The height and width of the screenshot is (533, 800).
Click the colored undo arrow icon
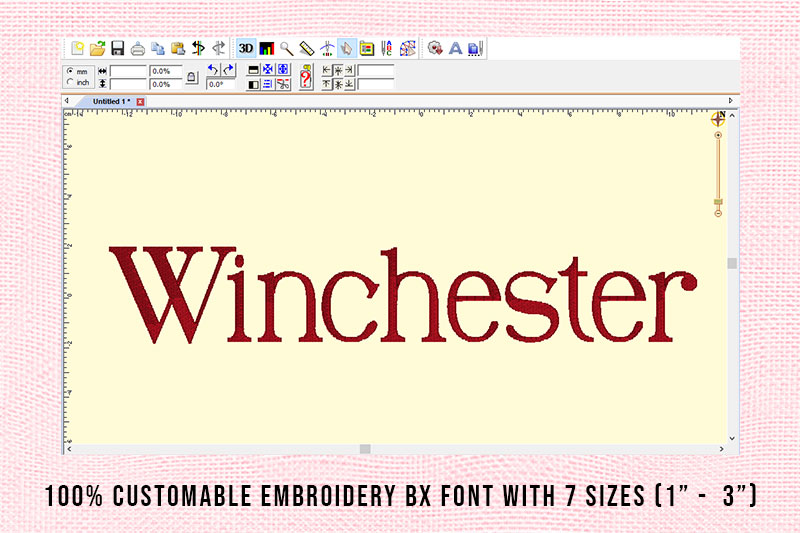[198, 48]
